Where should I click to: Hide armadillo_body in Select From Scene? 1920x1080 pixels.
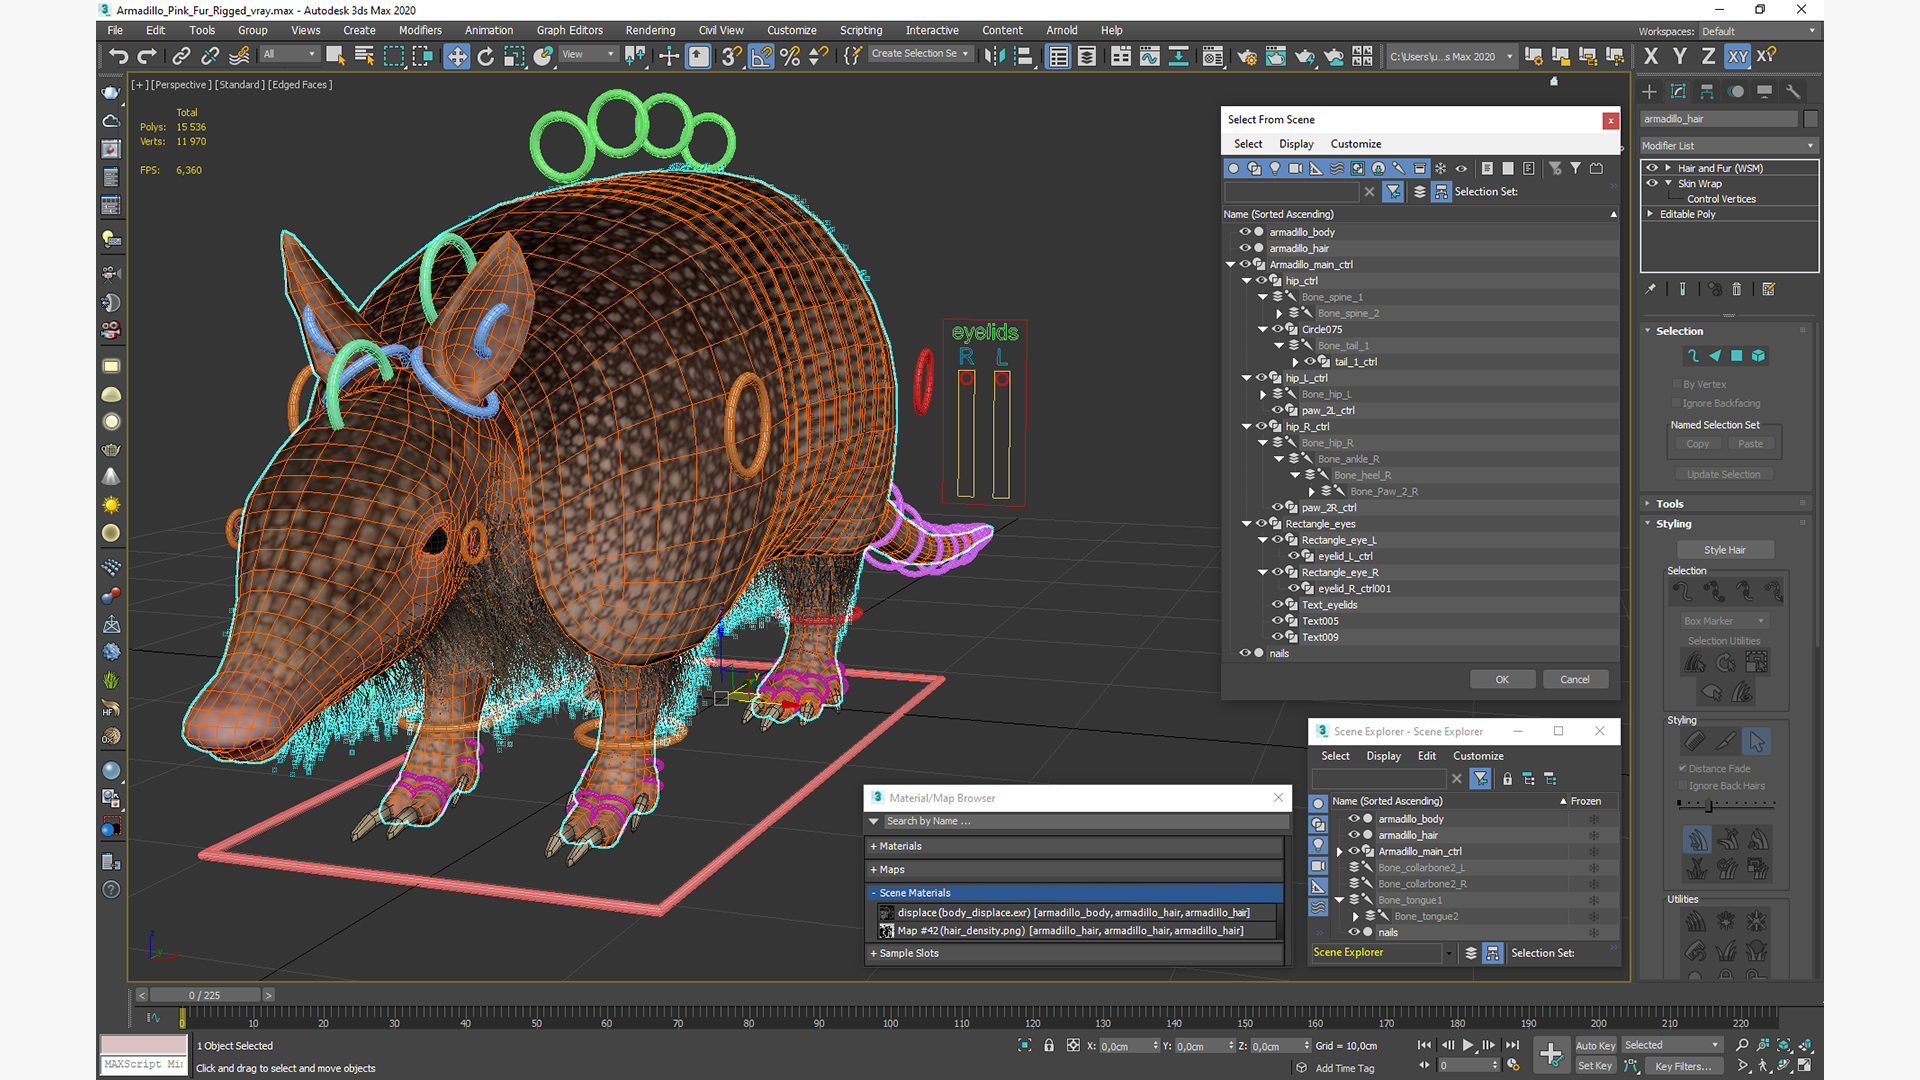[1245, 232]
